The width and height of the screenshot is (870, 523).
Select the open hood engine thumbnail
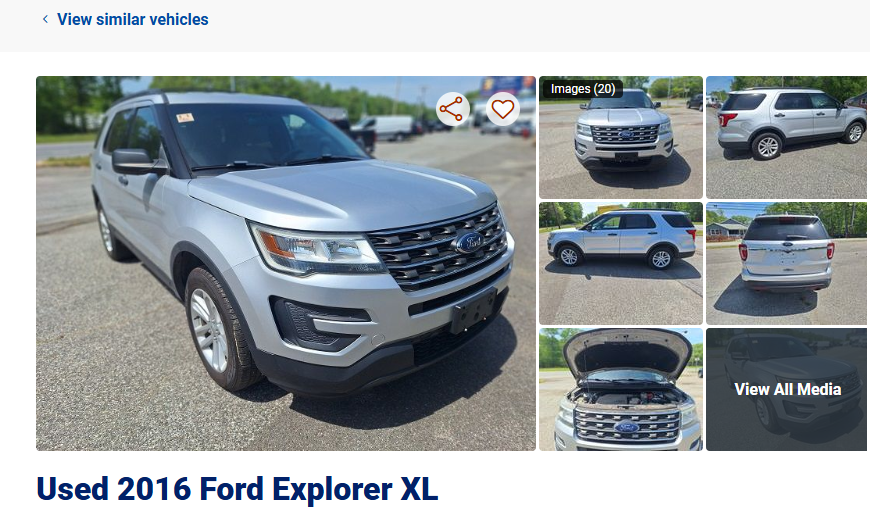click(x=621, y=389)
